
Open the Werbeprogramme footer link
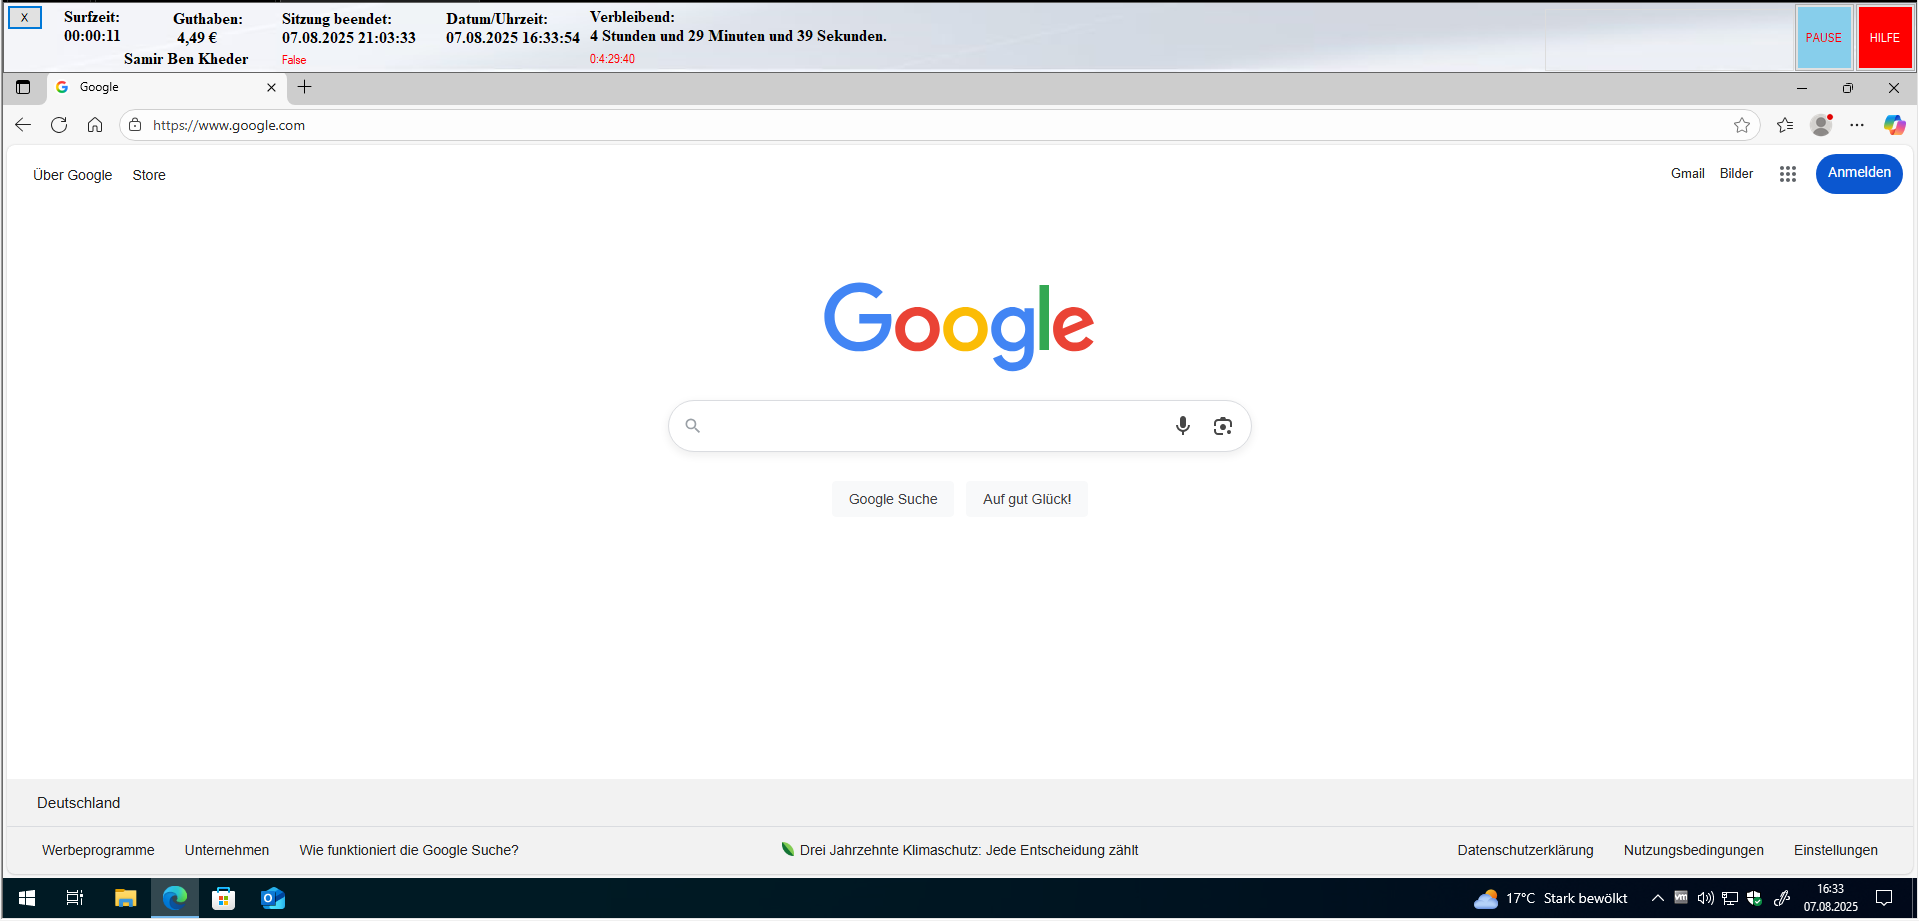point(98,850)
